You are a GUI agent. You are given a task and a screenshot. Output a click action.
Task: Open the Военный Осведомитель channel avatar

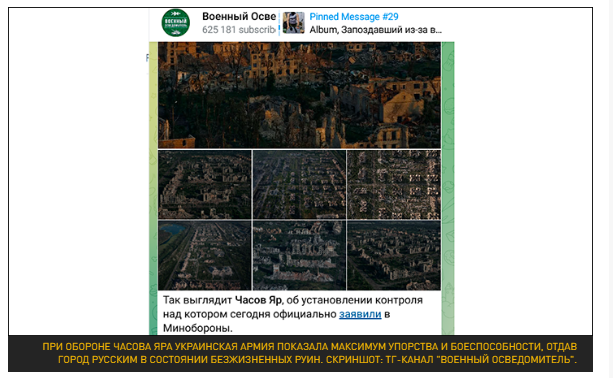[176, 23]
